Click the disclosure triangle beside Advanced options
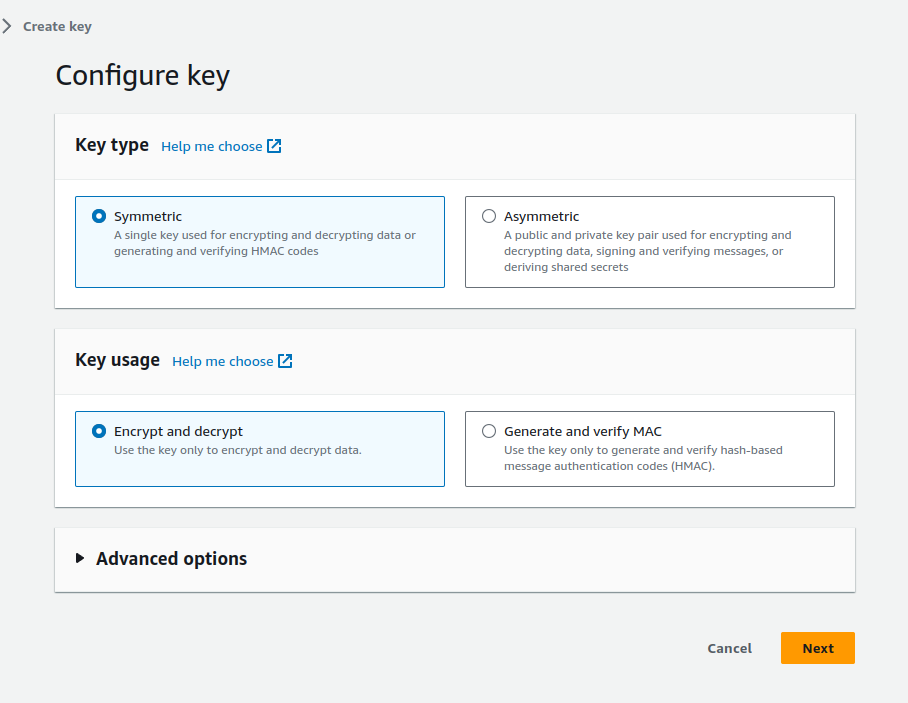The width and height of the screenshot is (908, 703). (x=81, y=559)
